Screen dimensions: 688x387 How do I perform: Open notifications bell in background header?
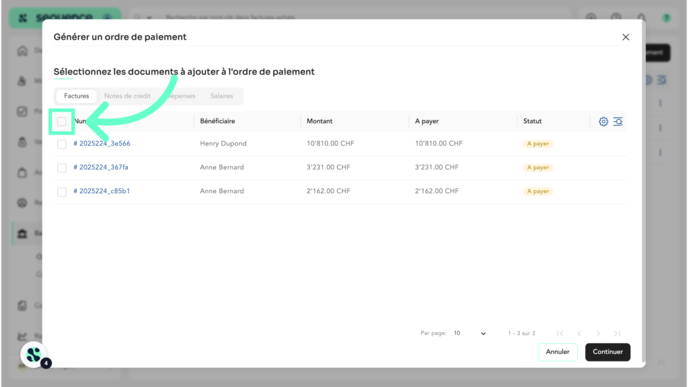[x=641, y=18]
